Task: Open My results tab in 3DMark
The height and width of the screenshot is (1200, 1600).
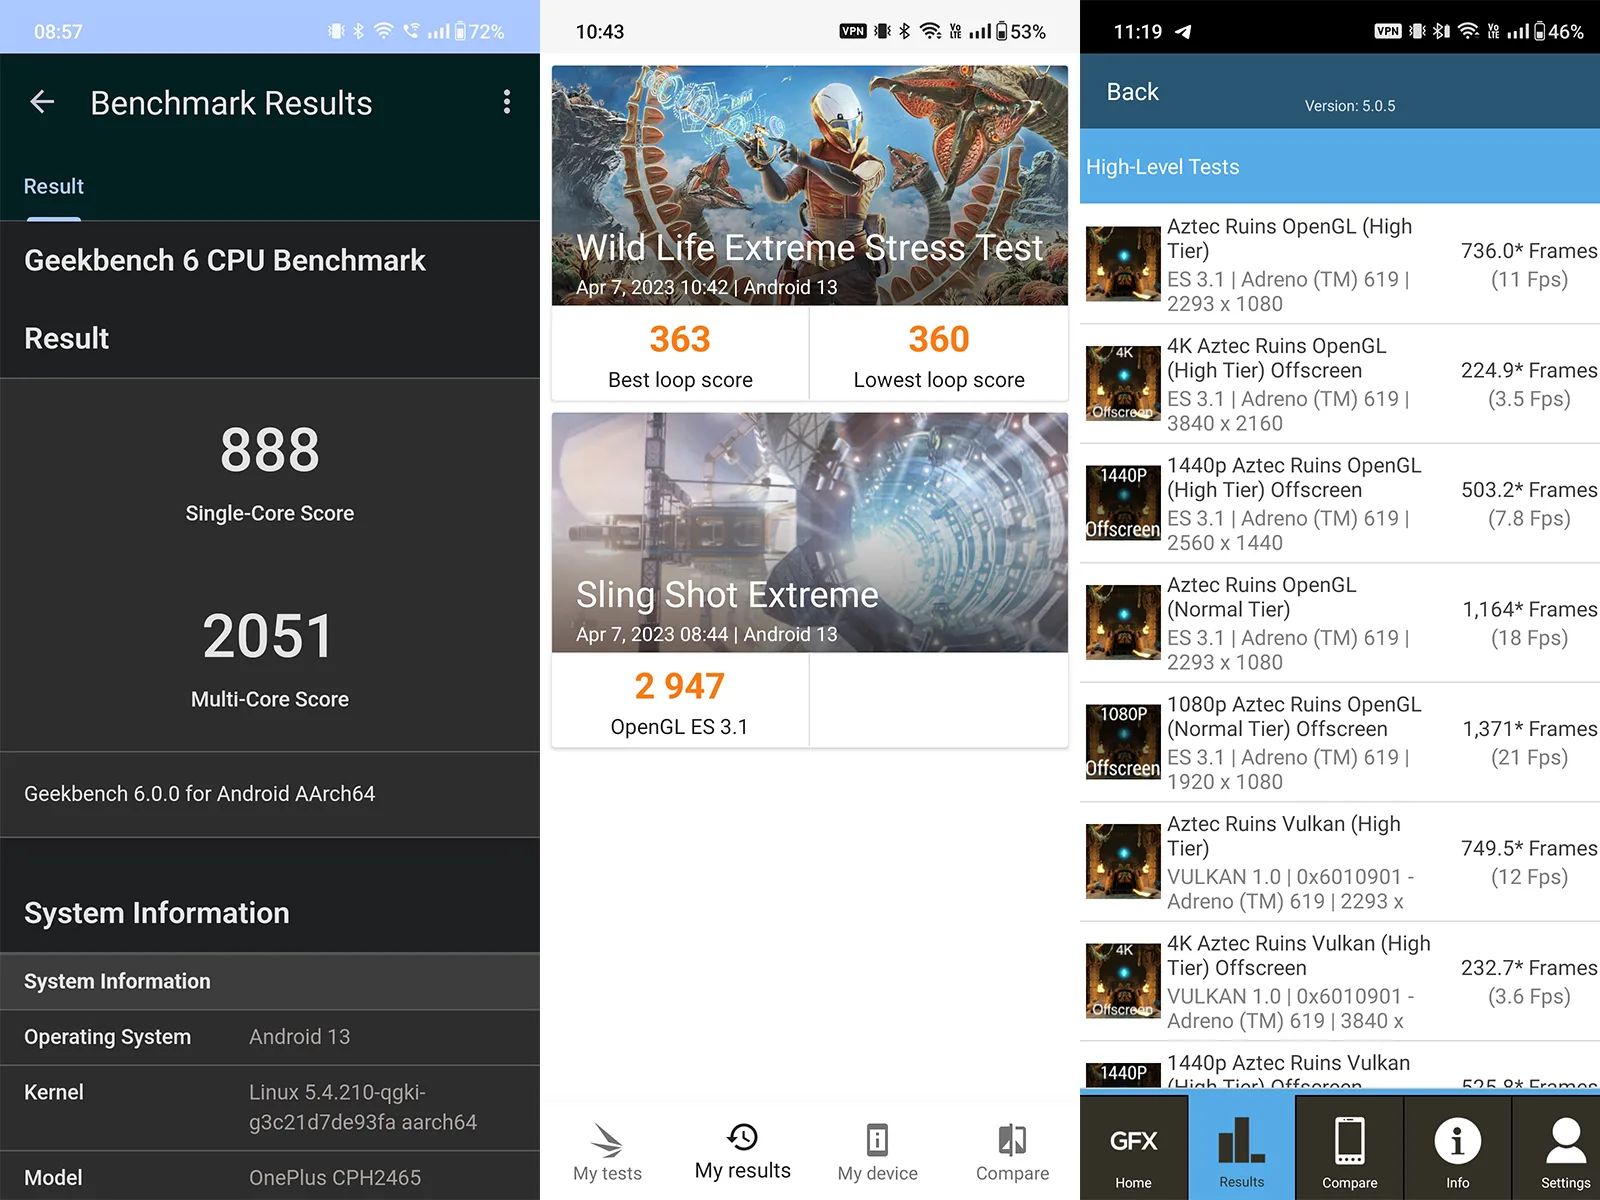Action: coord(743,1152)
